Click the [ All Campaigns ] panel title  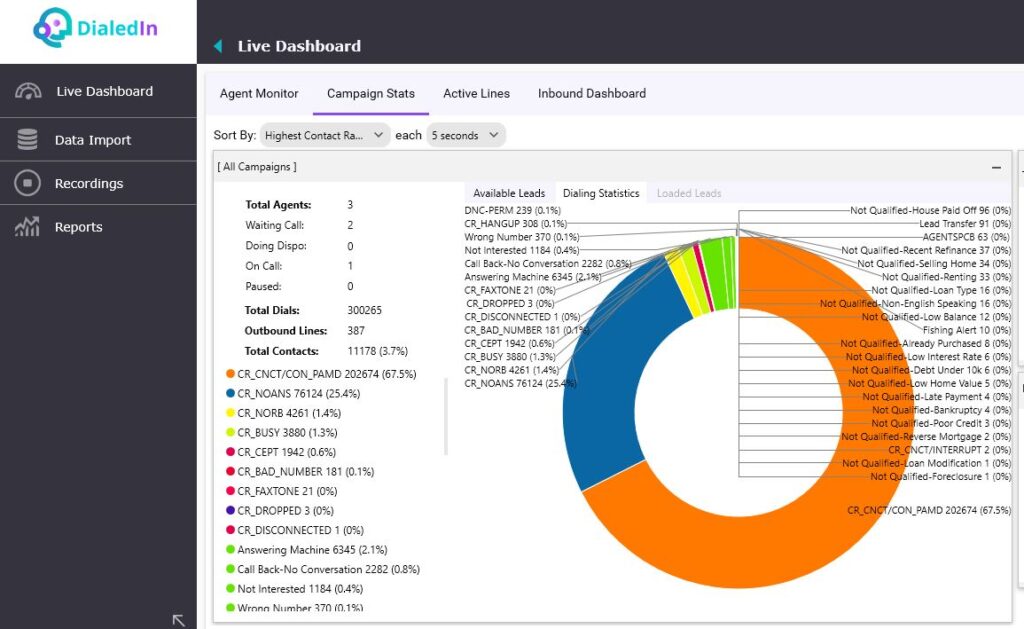coord(257,167)
